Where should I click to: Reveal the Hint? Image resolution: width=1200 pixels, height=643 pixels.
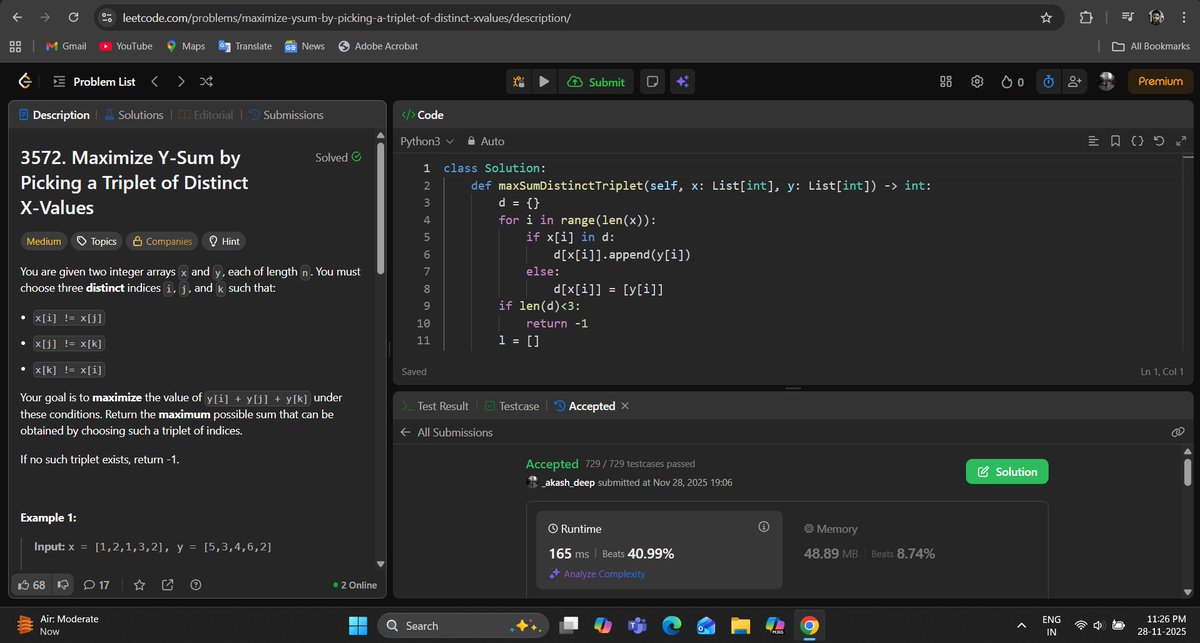tap(223, 241)
